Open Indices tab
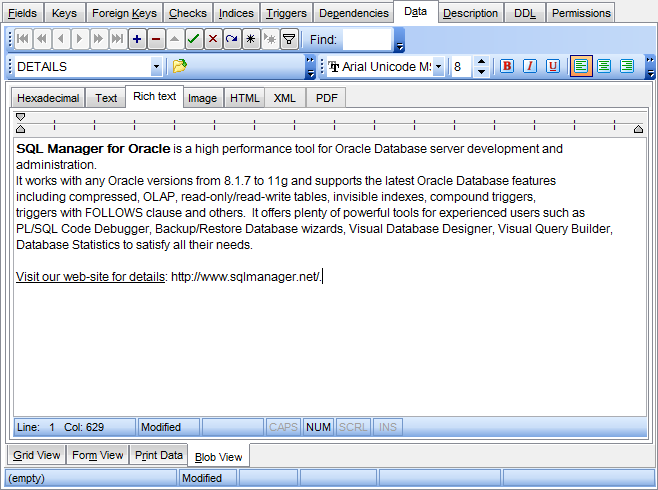 tap(236, 13)
